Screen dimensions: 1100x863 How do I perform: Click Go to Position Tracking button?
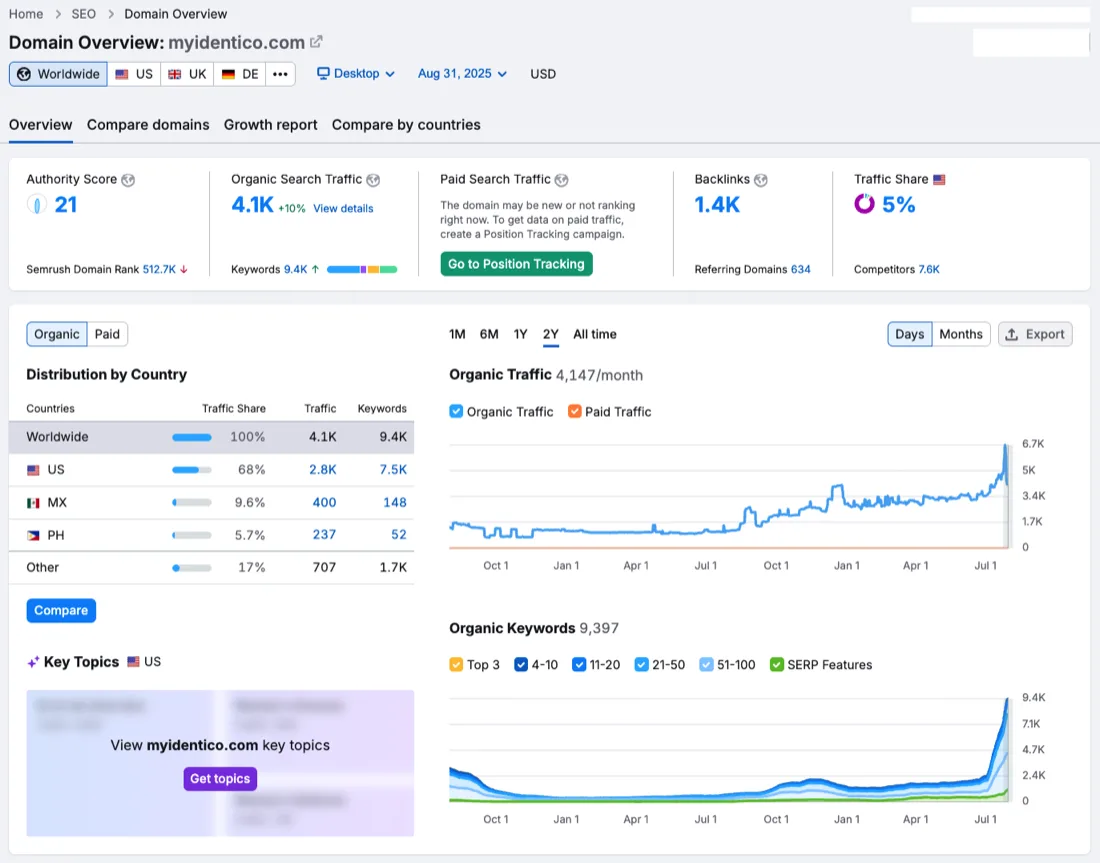pos(516,264)
